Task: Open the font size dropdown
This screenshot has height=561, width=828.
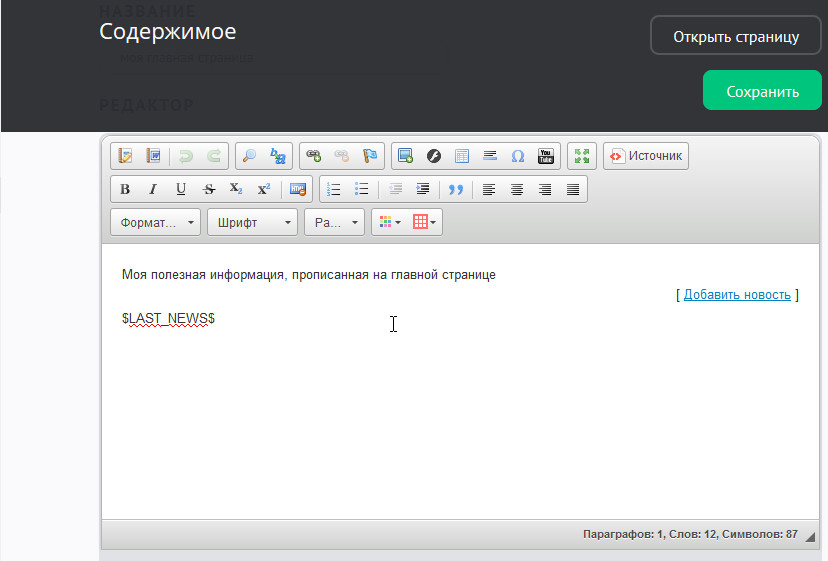Action: click(x=335, y=222)
